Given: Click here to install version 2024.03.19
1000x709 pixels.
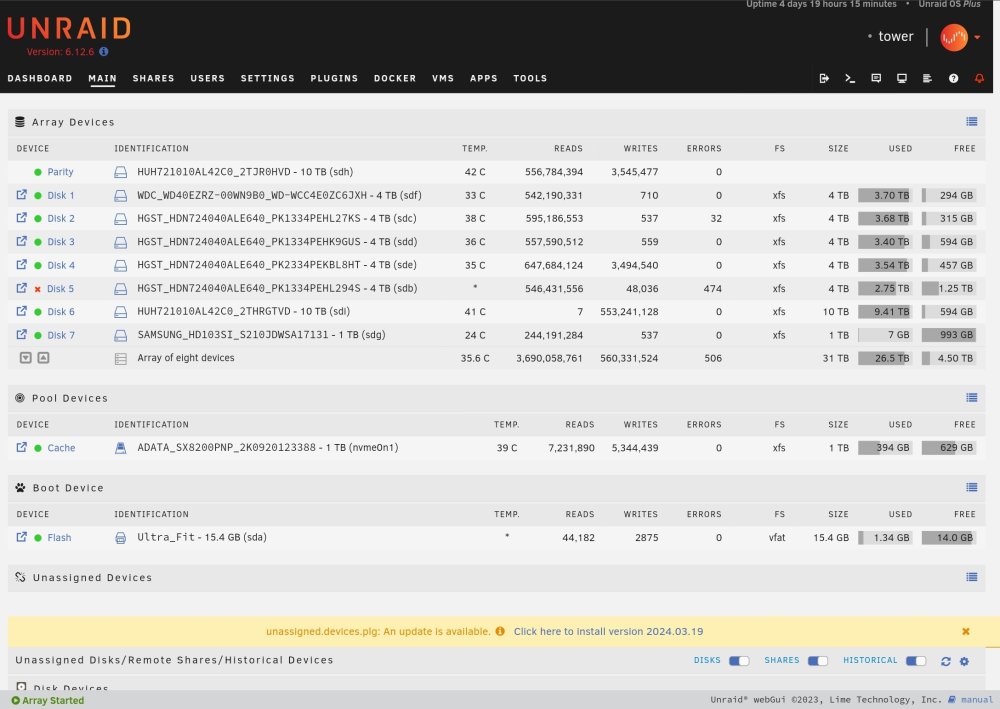Looking at the screenshot, I should [x=608, y=631].
